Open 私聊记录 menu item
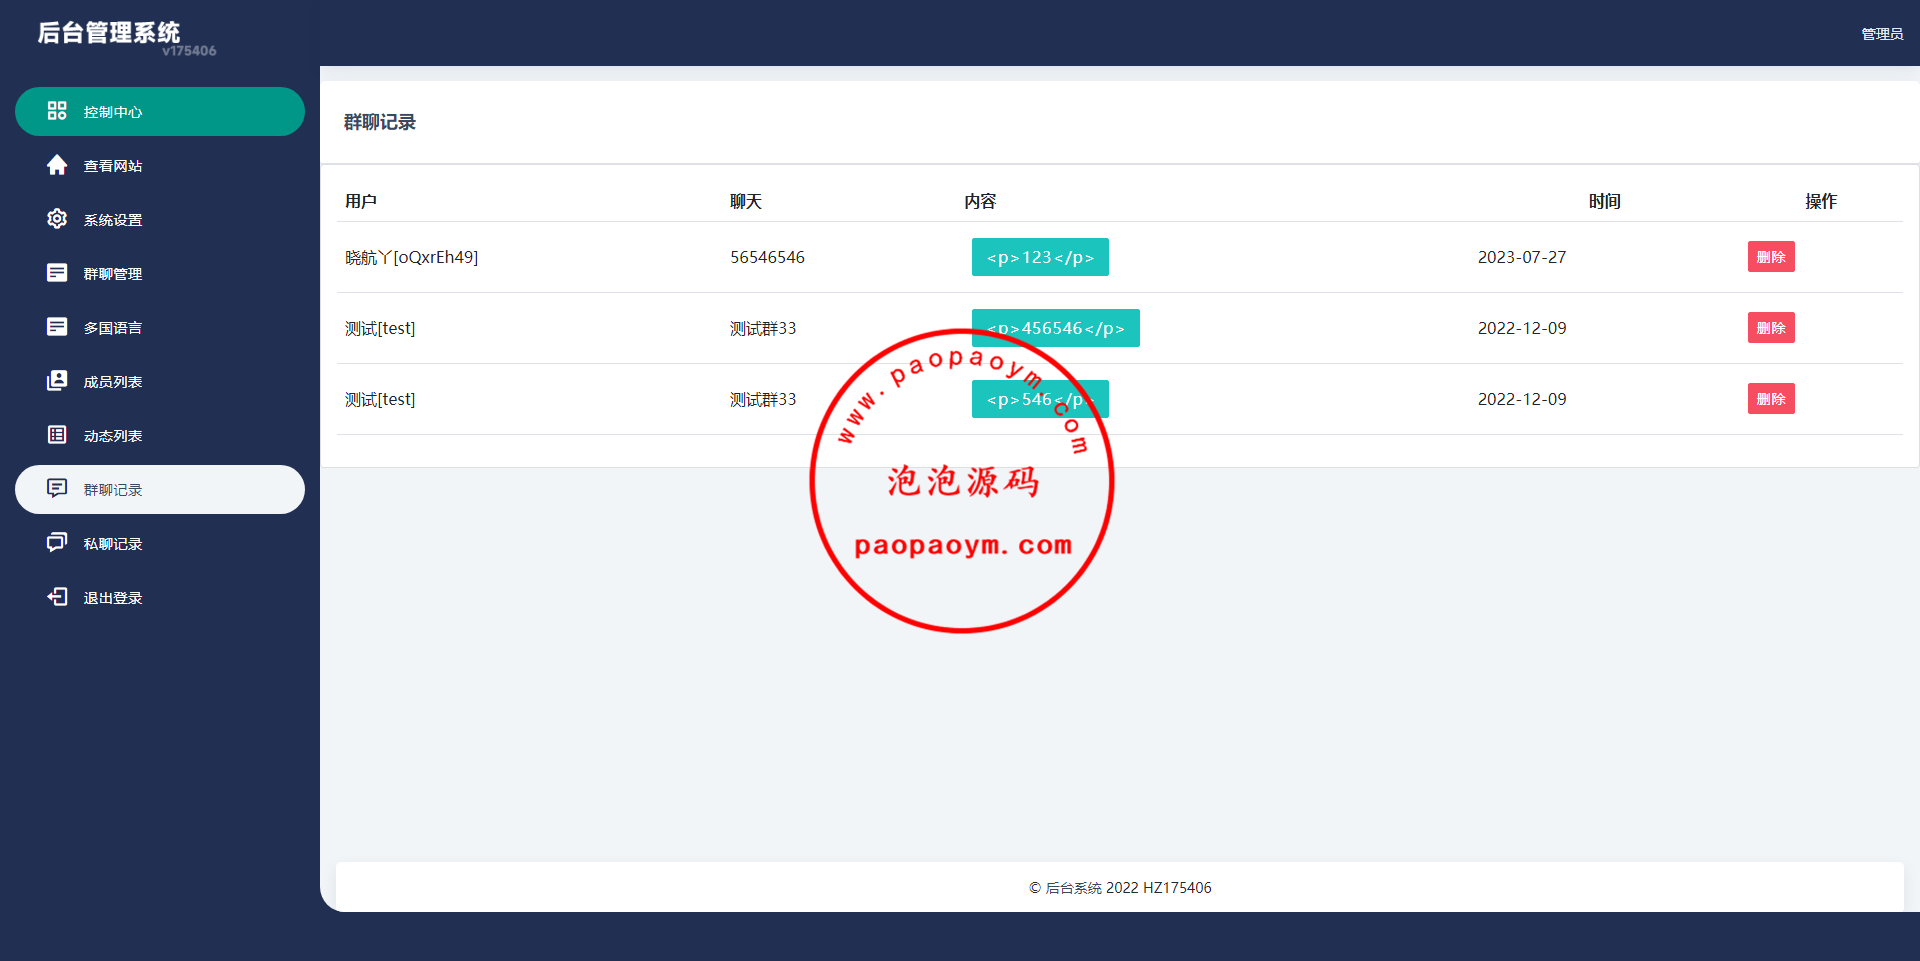Image resolution: width=1920 pixels, height=961 pixels. click(x=113, y=544)
